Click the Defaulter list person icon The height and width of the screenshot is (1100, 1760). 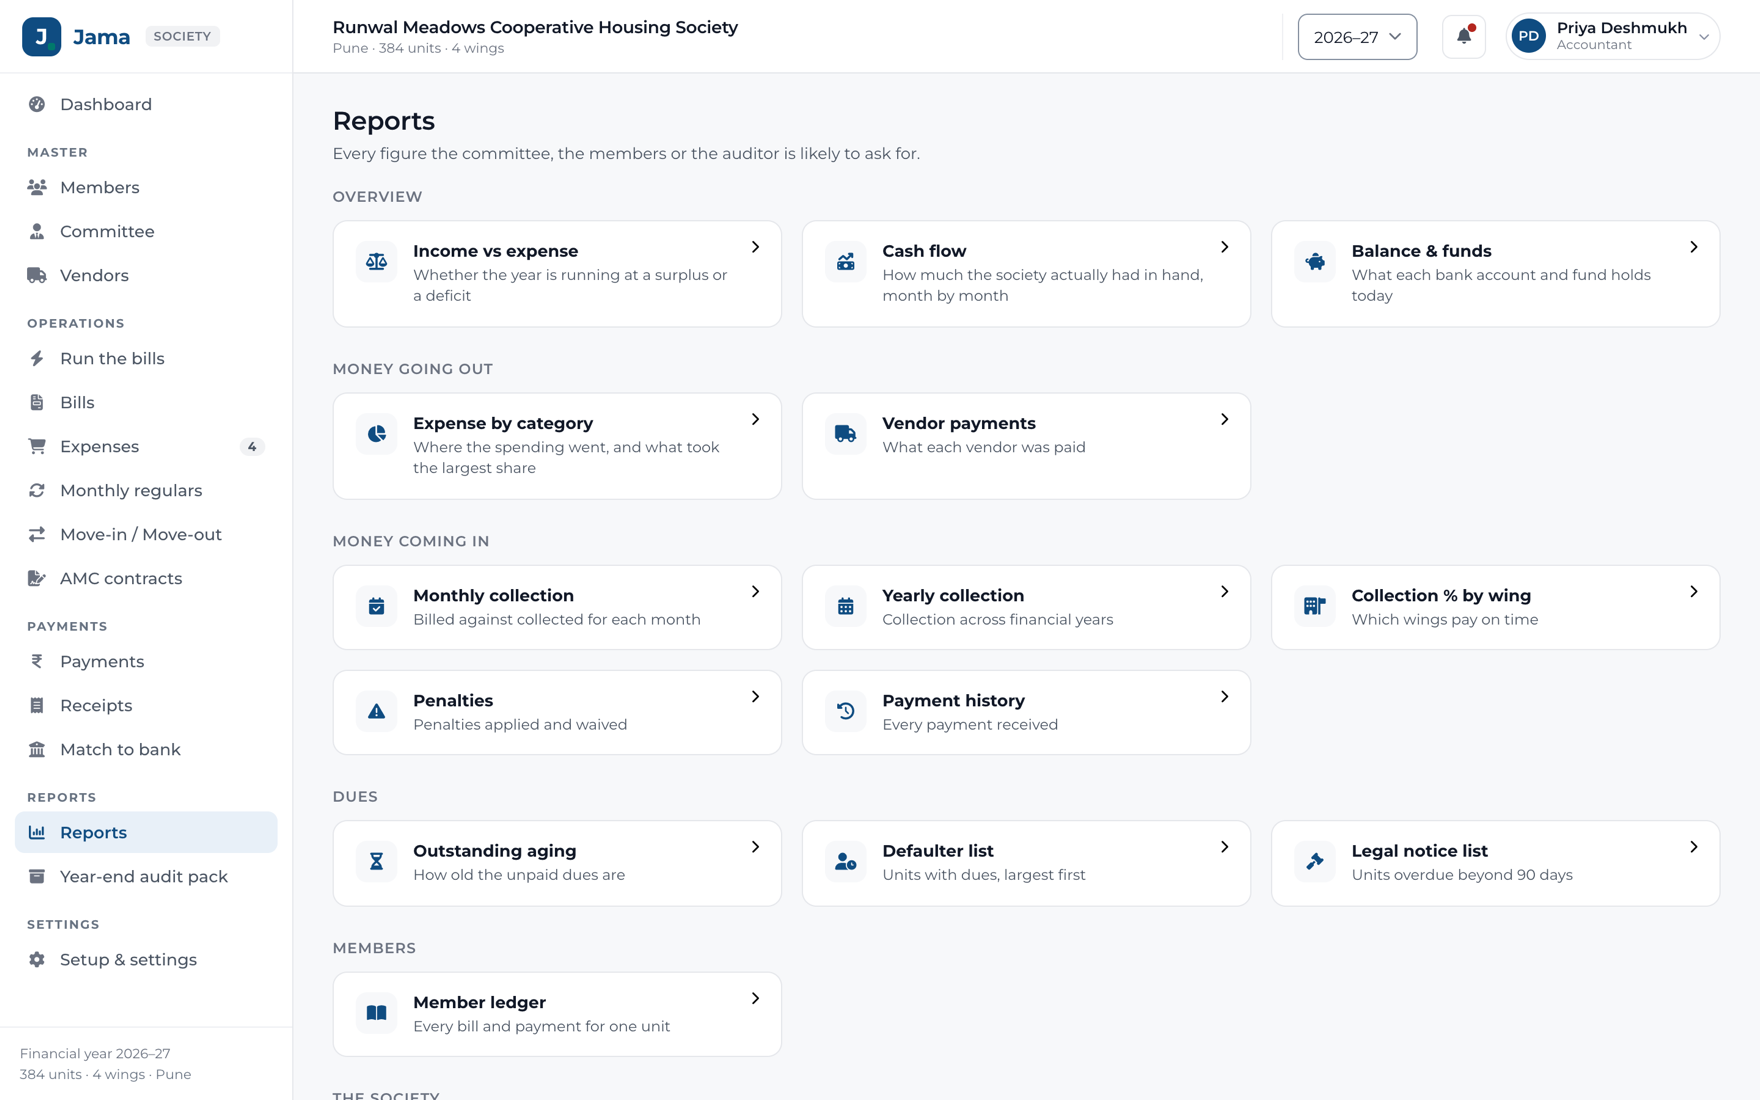tap(846, 861)
